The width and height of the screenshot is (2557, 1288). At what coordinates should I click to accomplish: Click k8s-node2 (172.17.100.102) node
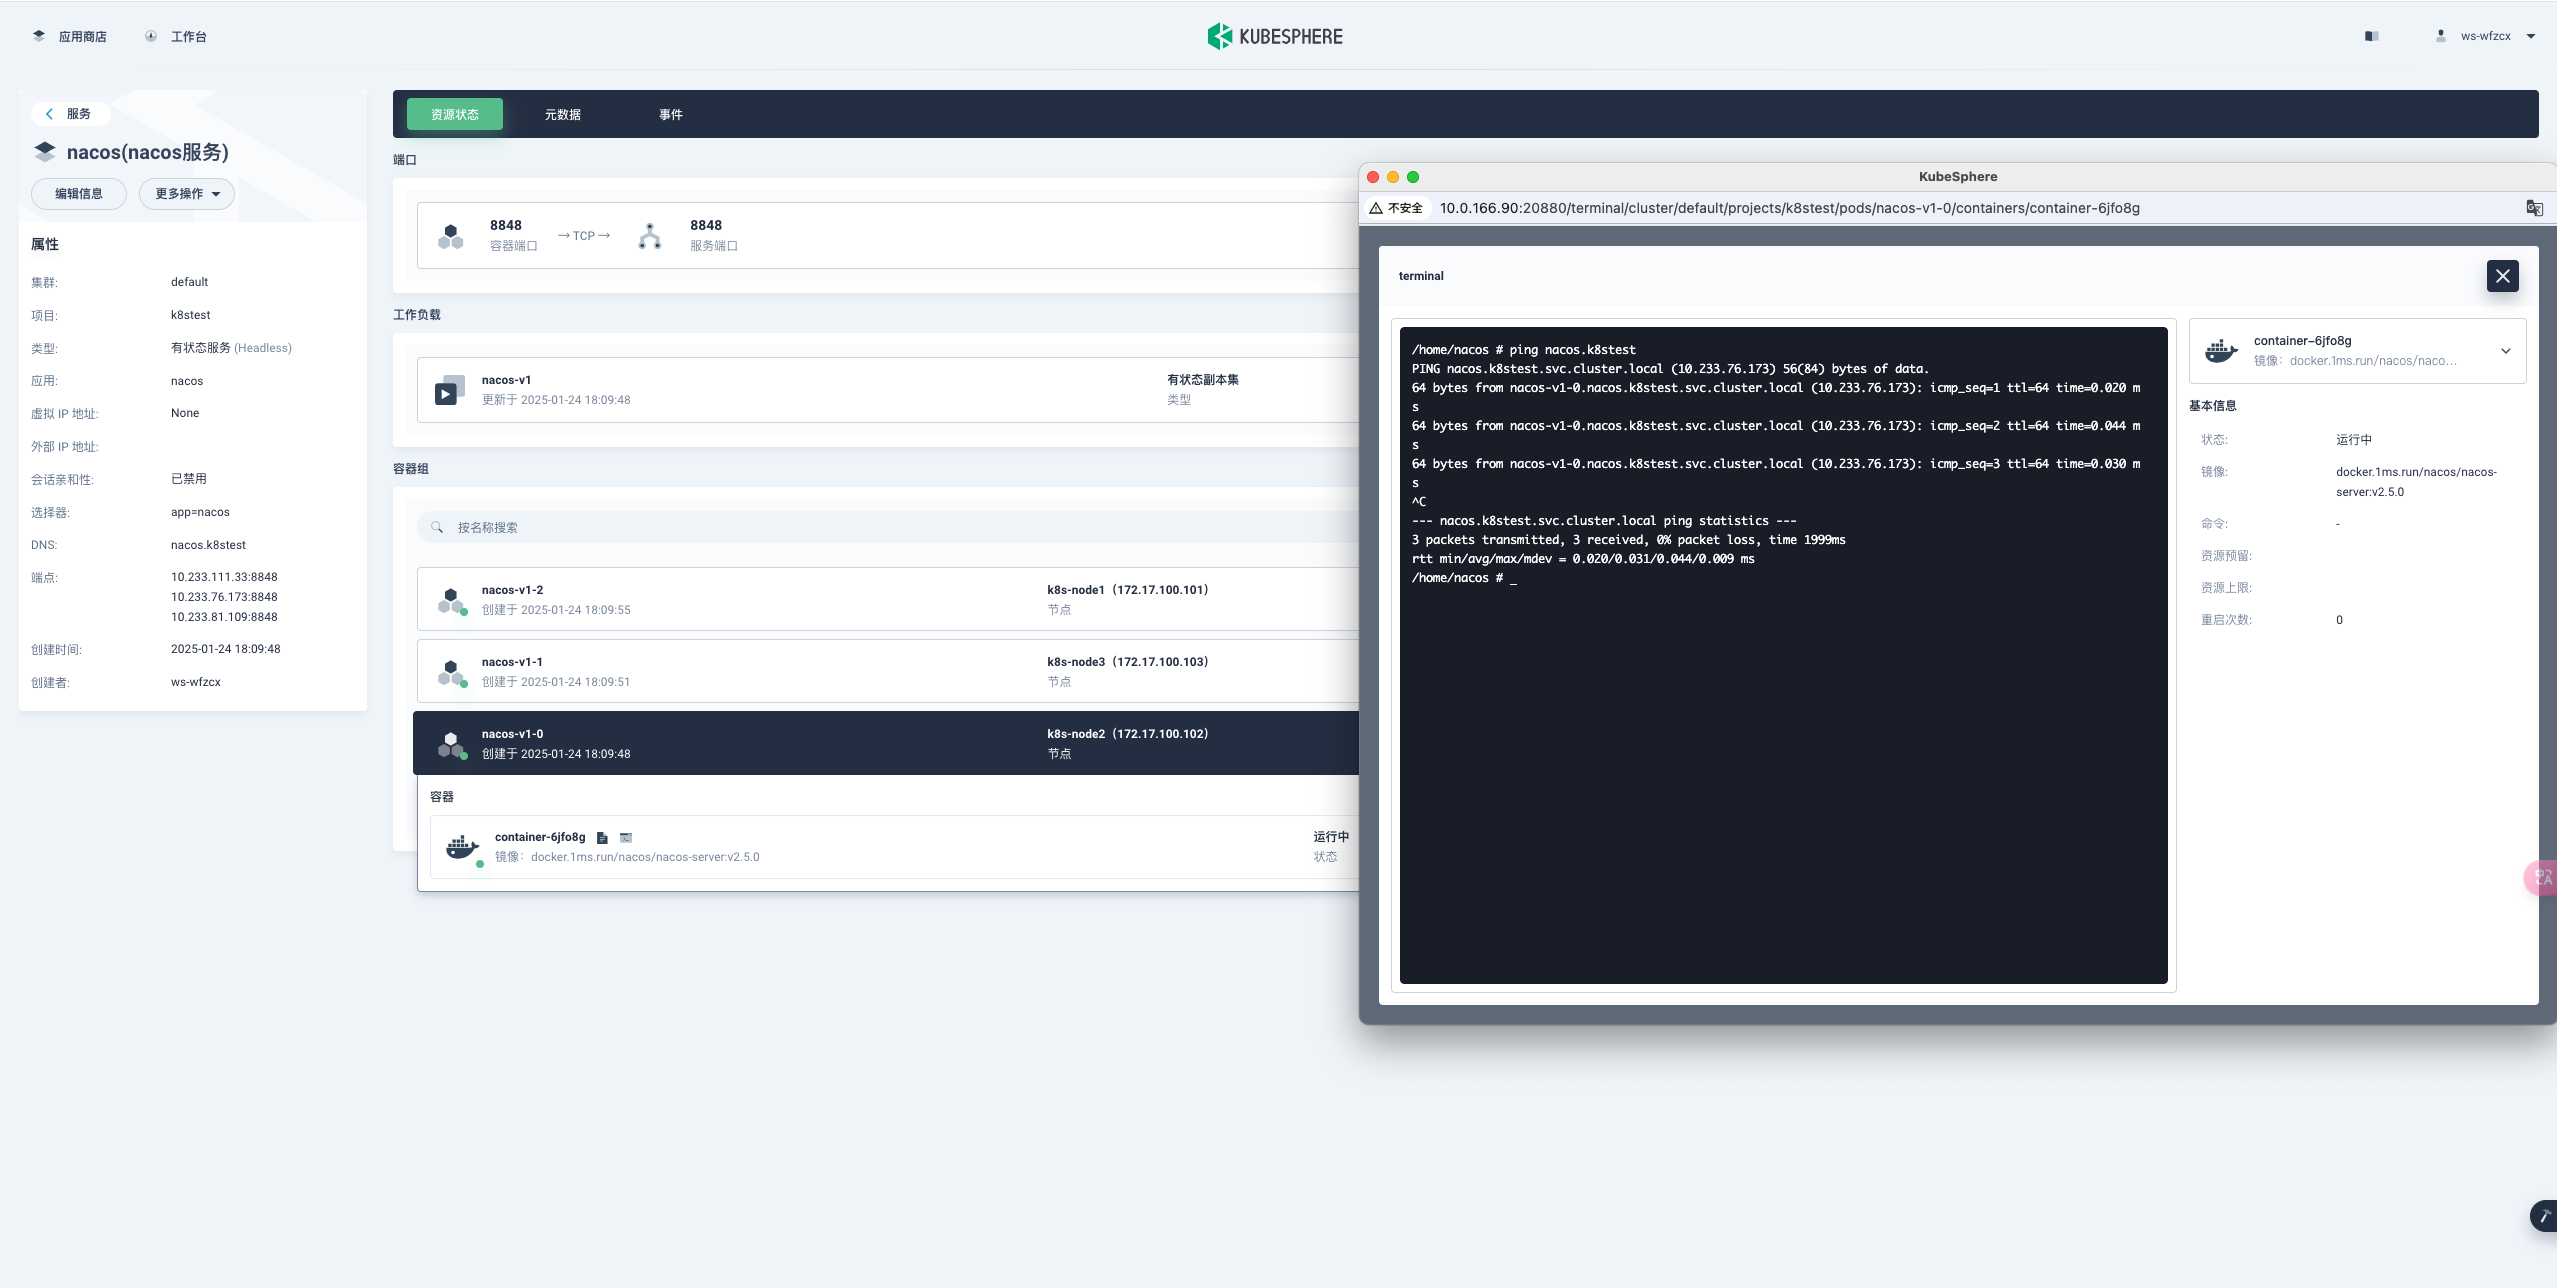(x=1128, y=734)
